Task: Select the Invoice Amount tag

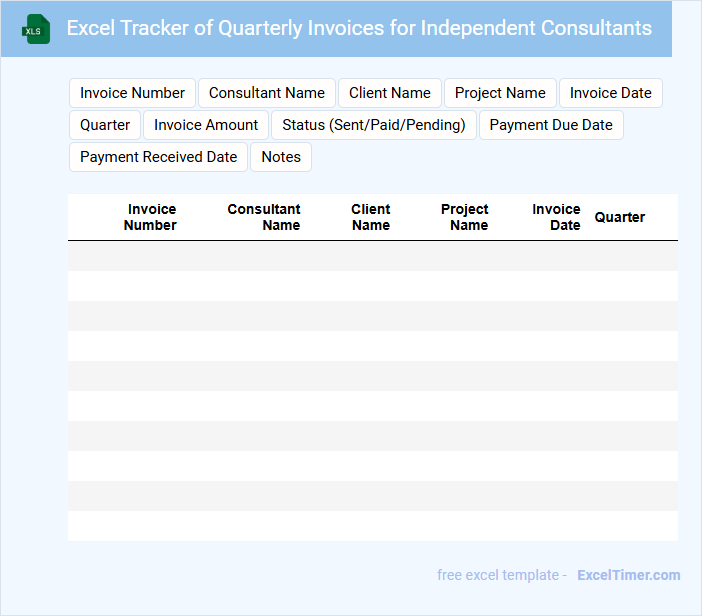Action: (206, 125)
